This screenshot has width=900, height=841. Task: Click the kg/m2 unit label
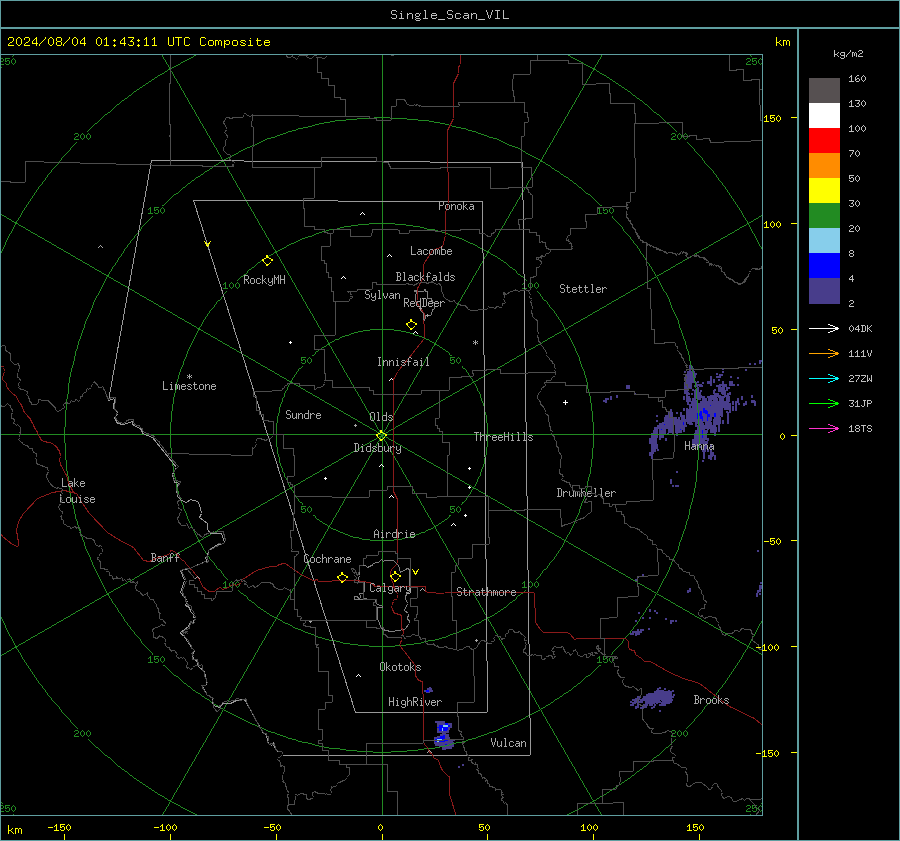tap(848, 54)
